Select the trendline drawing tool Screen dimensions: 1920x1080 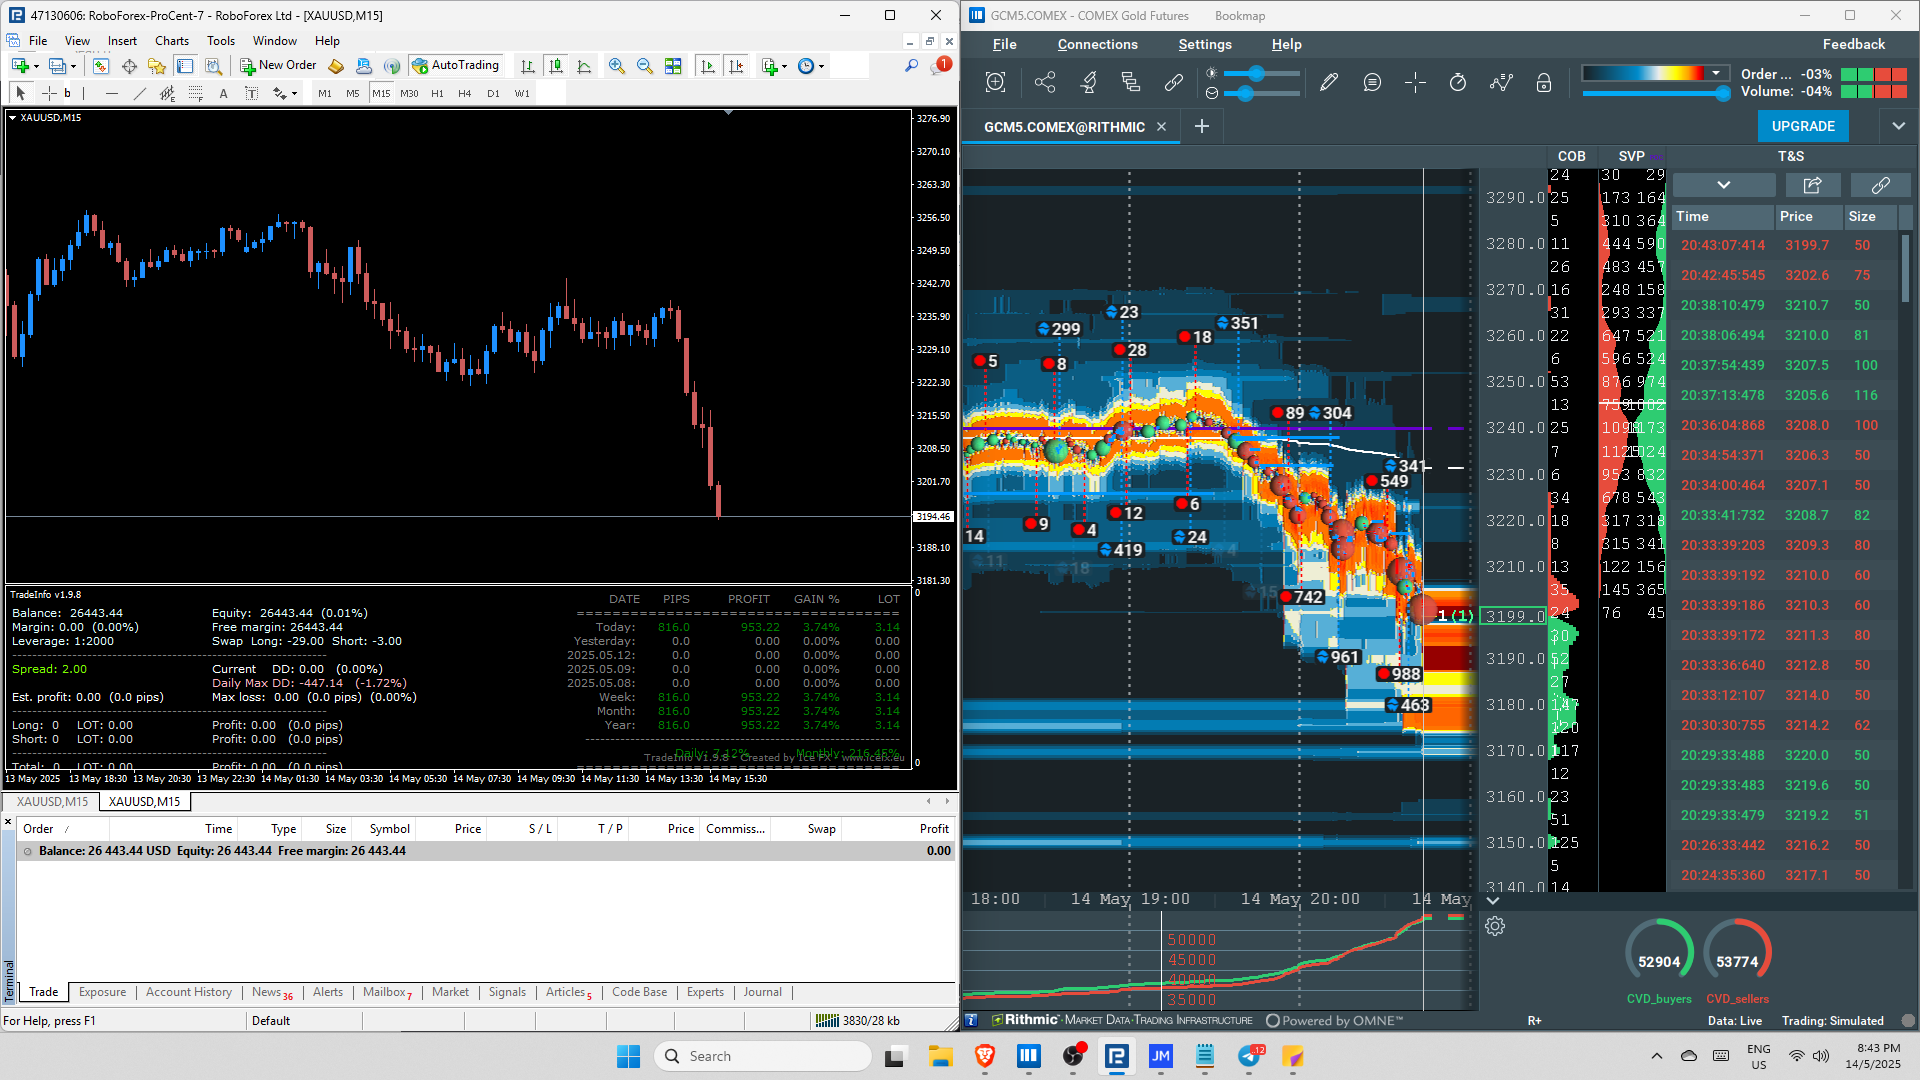tap(139, 93)
